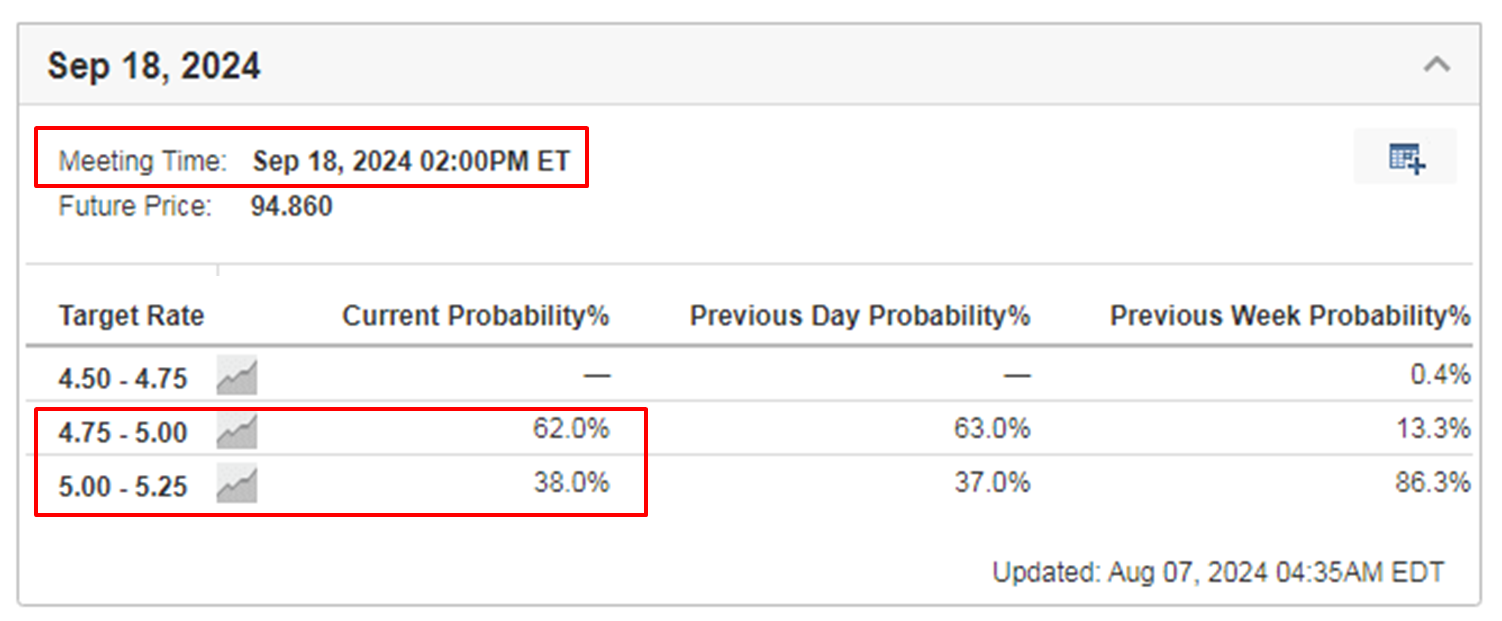Screen dimensions: 1502x621
Task: Click the 63.0% previous day value
Action: [x=991, y=429]
